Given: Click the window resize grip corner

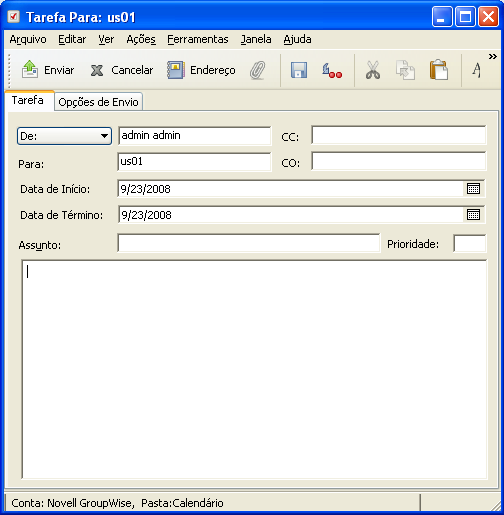Looking at the screenshot, I should coord(497,505).
